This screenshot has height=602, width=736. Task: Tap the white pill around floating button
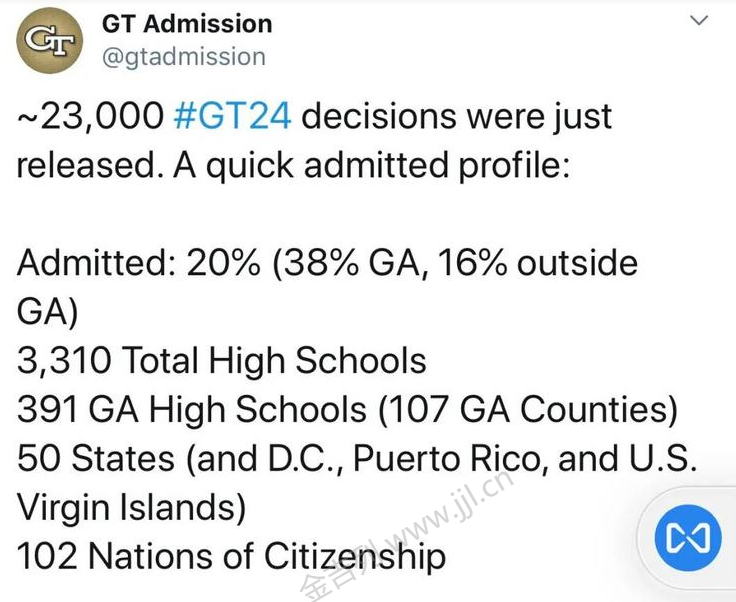(687, 538)
